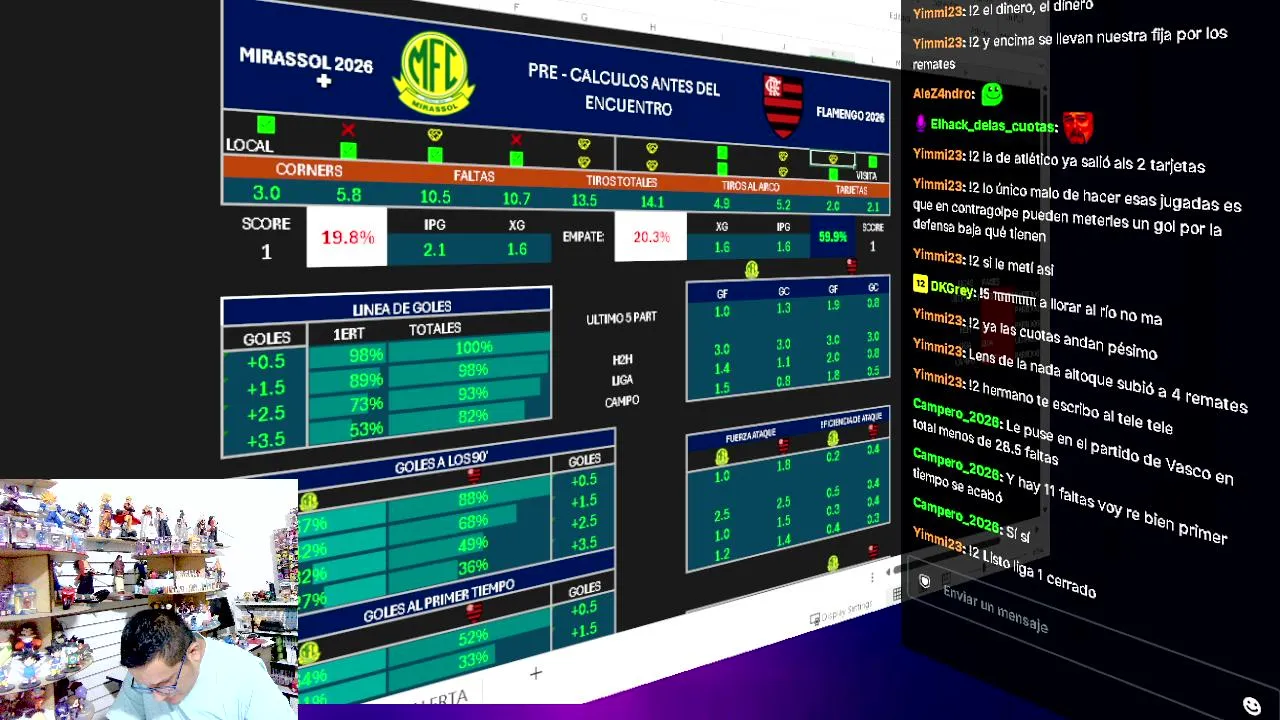Click the webcam thumbnail of the streamer
Image resolution: width=1280 pixels, height=720 pixels.
[149, 599]
